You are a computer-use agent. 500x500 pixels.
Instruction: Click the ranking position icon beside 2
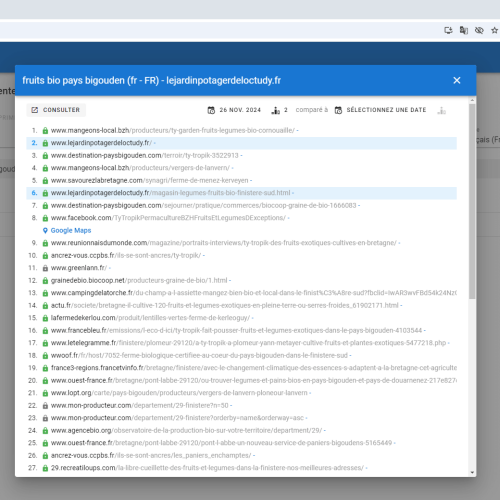pyautogui.click(x=276, y=110)
